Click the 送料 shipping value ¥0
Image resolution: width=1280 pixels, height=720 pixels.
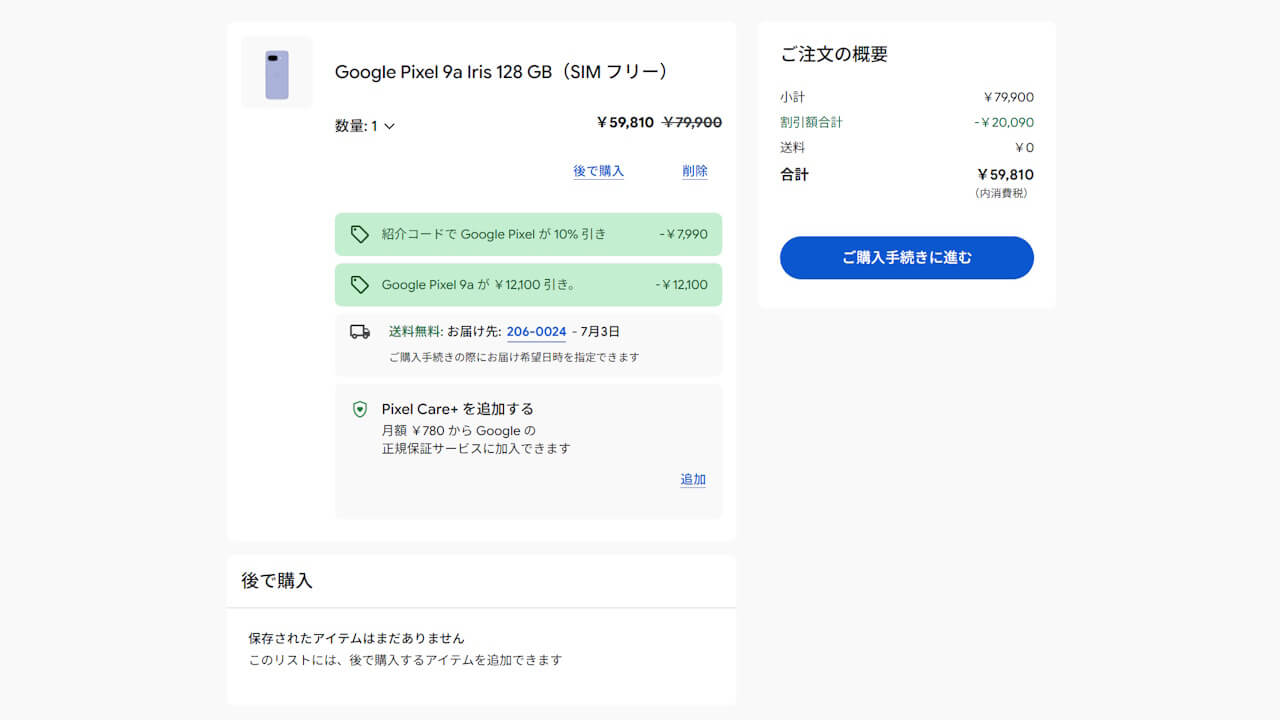coord(1024,147)
